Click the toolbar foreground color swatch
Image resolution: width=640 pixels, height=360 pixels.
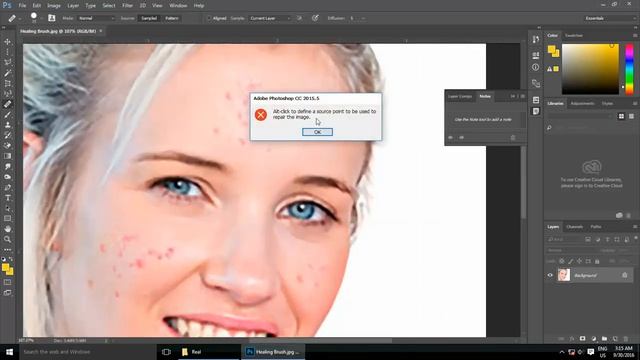[x=6, y=268]
